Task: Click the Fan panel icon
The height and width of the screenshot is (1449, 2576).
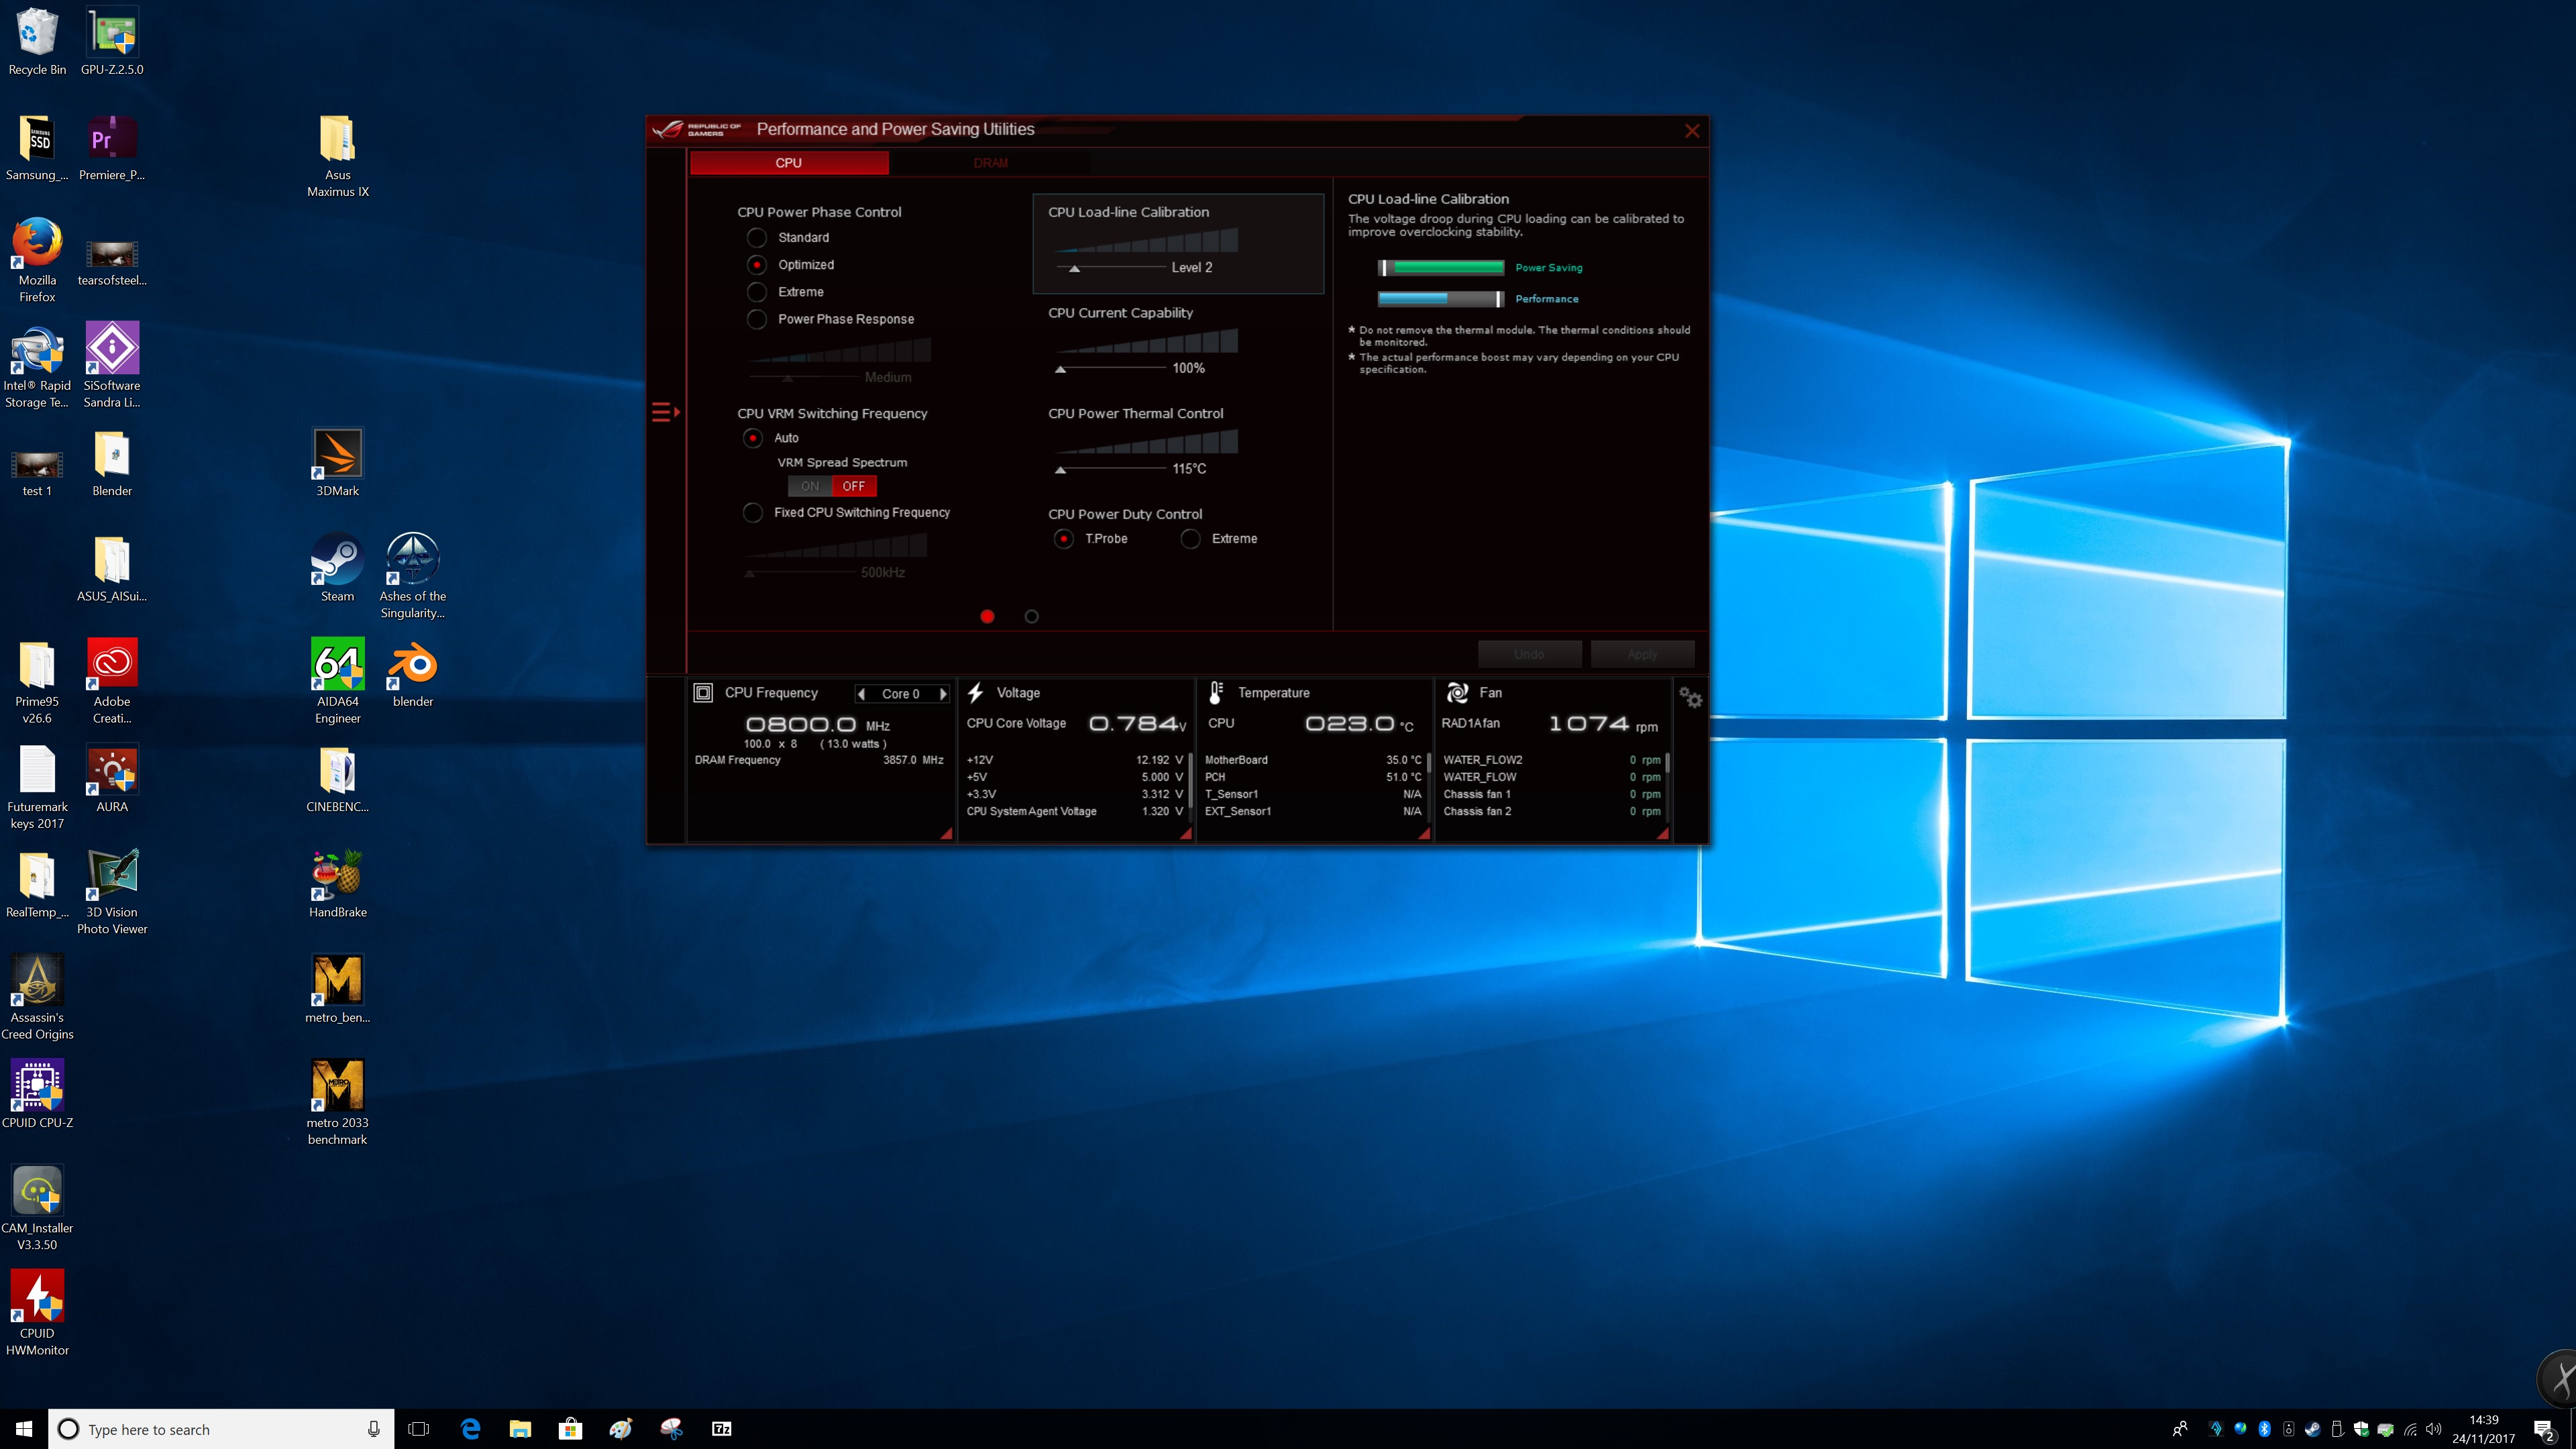Action: (1457, 693)
